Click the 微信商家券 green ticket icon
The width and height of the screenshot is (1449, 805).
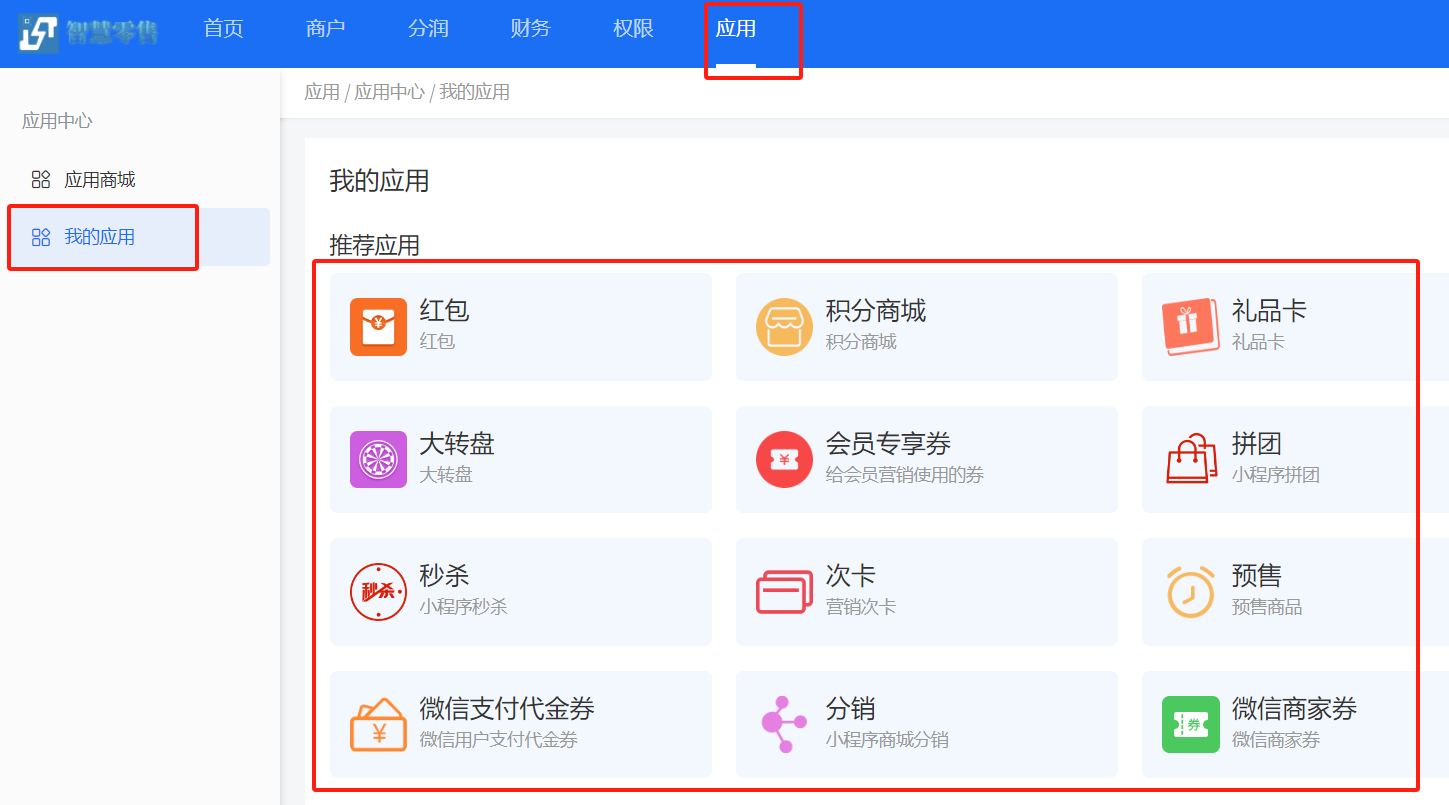1191,725
